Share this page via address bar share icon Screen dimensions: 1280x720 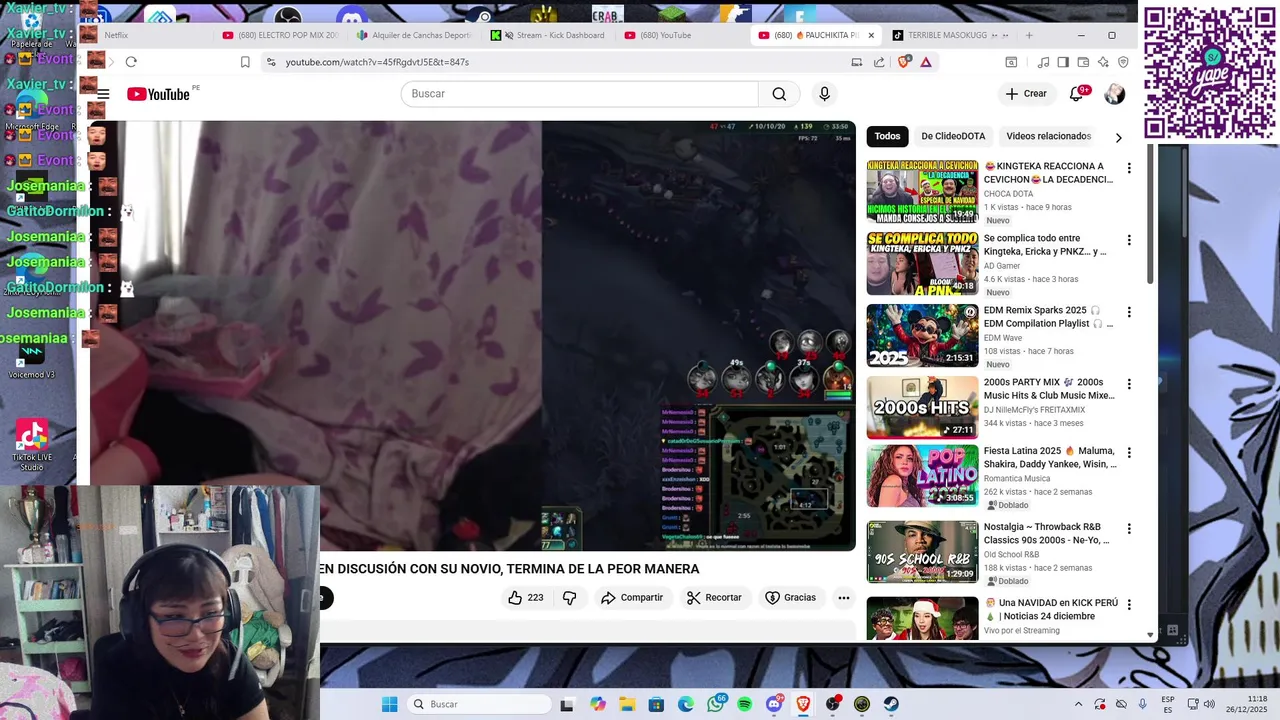pos(879,62)
